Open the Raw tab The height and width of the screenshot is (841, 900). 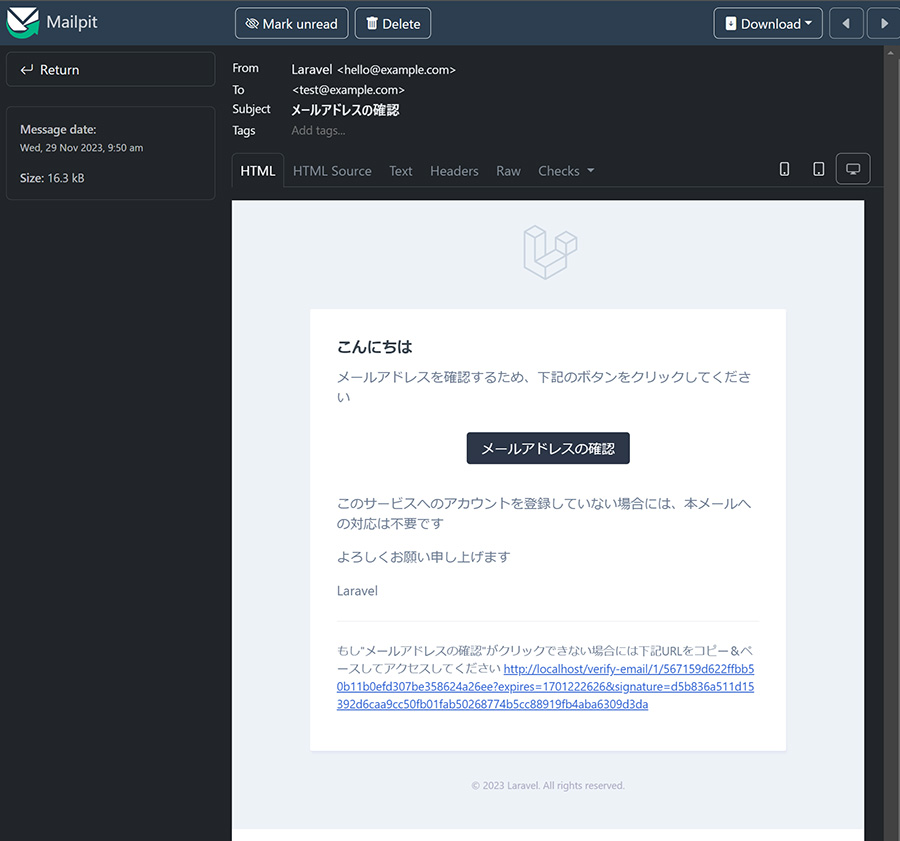(x=508, y=171)
